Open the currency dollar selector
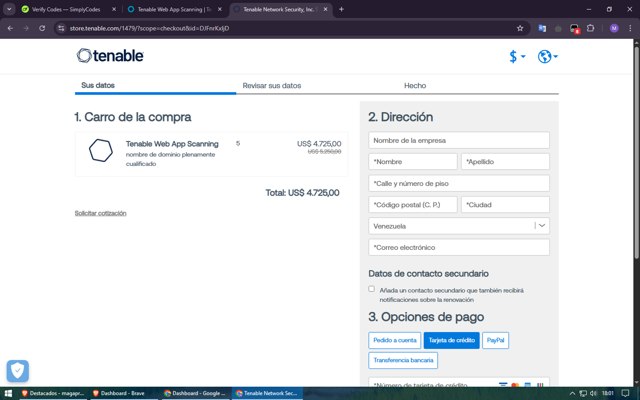Image resolution: width=640 pixels, height=400 pixels. (x=517, y=56)
